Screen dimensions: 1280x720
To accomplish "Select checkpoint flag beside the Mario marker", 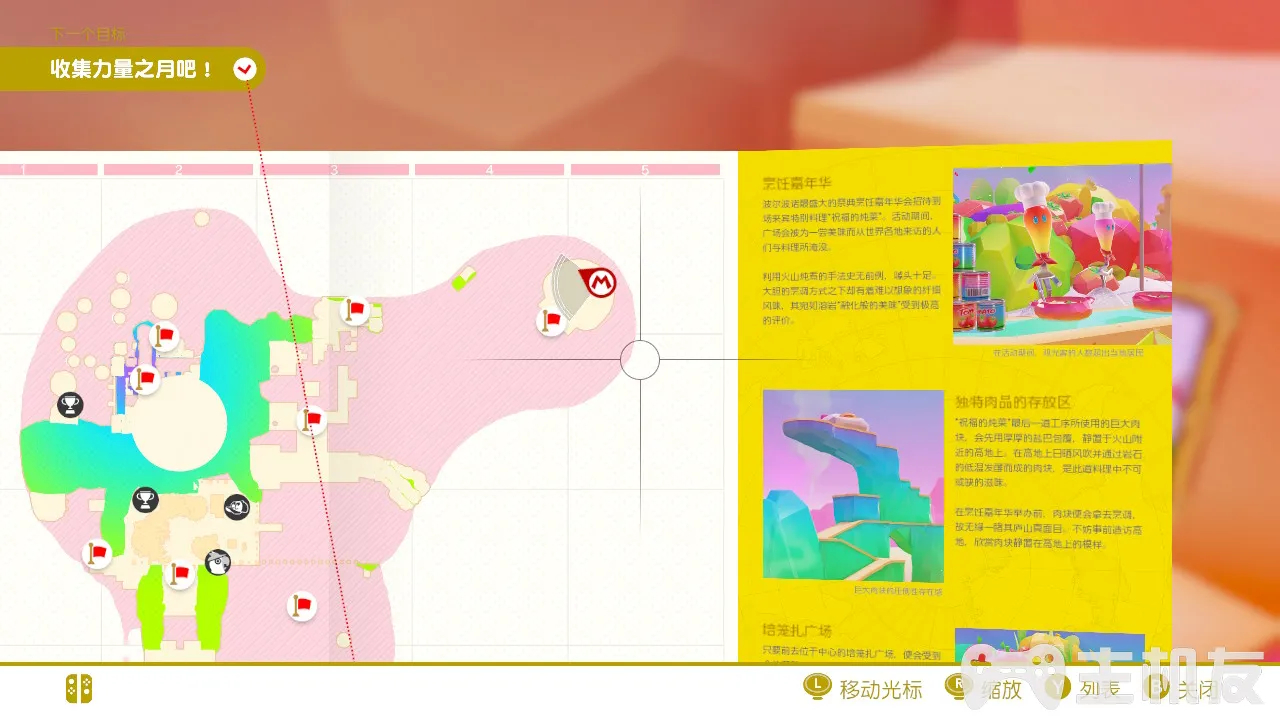I will (x=551, y=320).
